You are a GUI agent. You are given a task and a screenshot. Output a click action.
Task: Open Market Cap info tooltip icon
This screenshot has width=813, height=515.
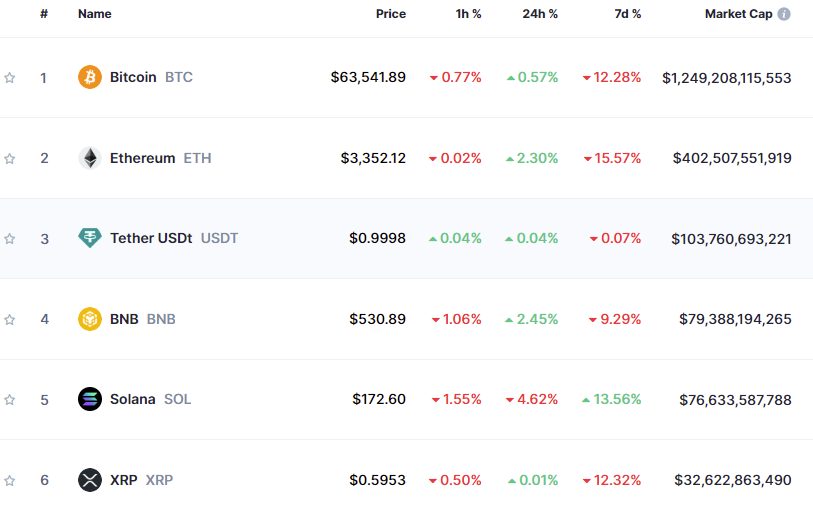point(784,14)
